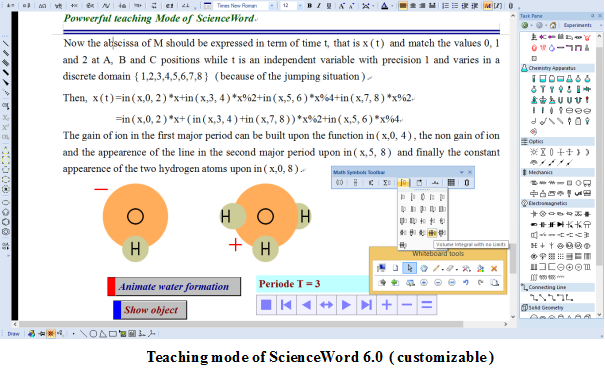Click the Animate water formation button
The image size is (605, 368).
point(174,287)
